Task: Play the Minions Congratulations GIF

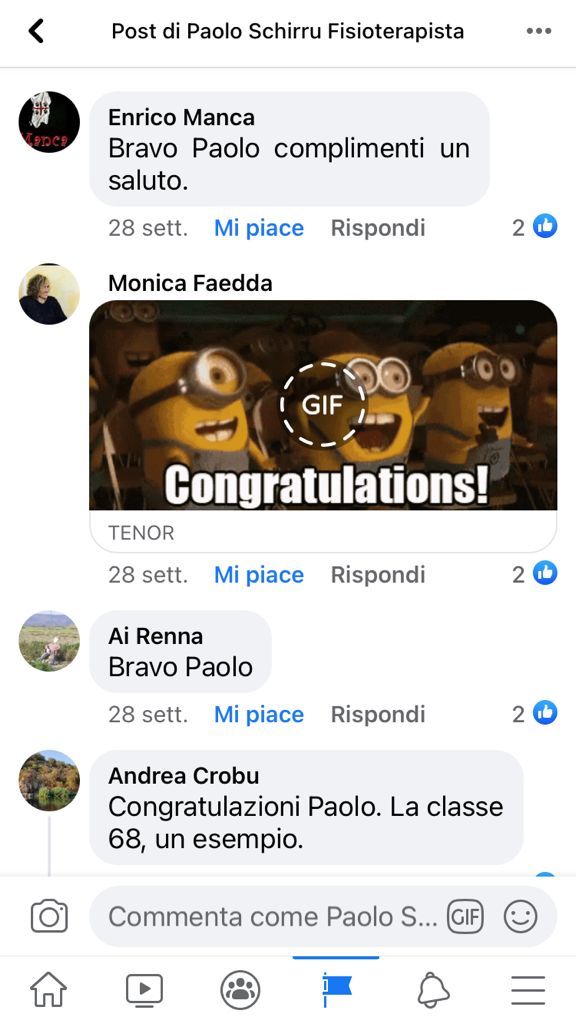Action: point(323,405)
